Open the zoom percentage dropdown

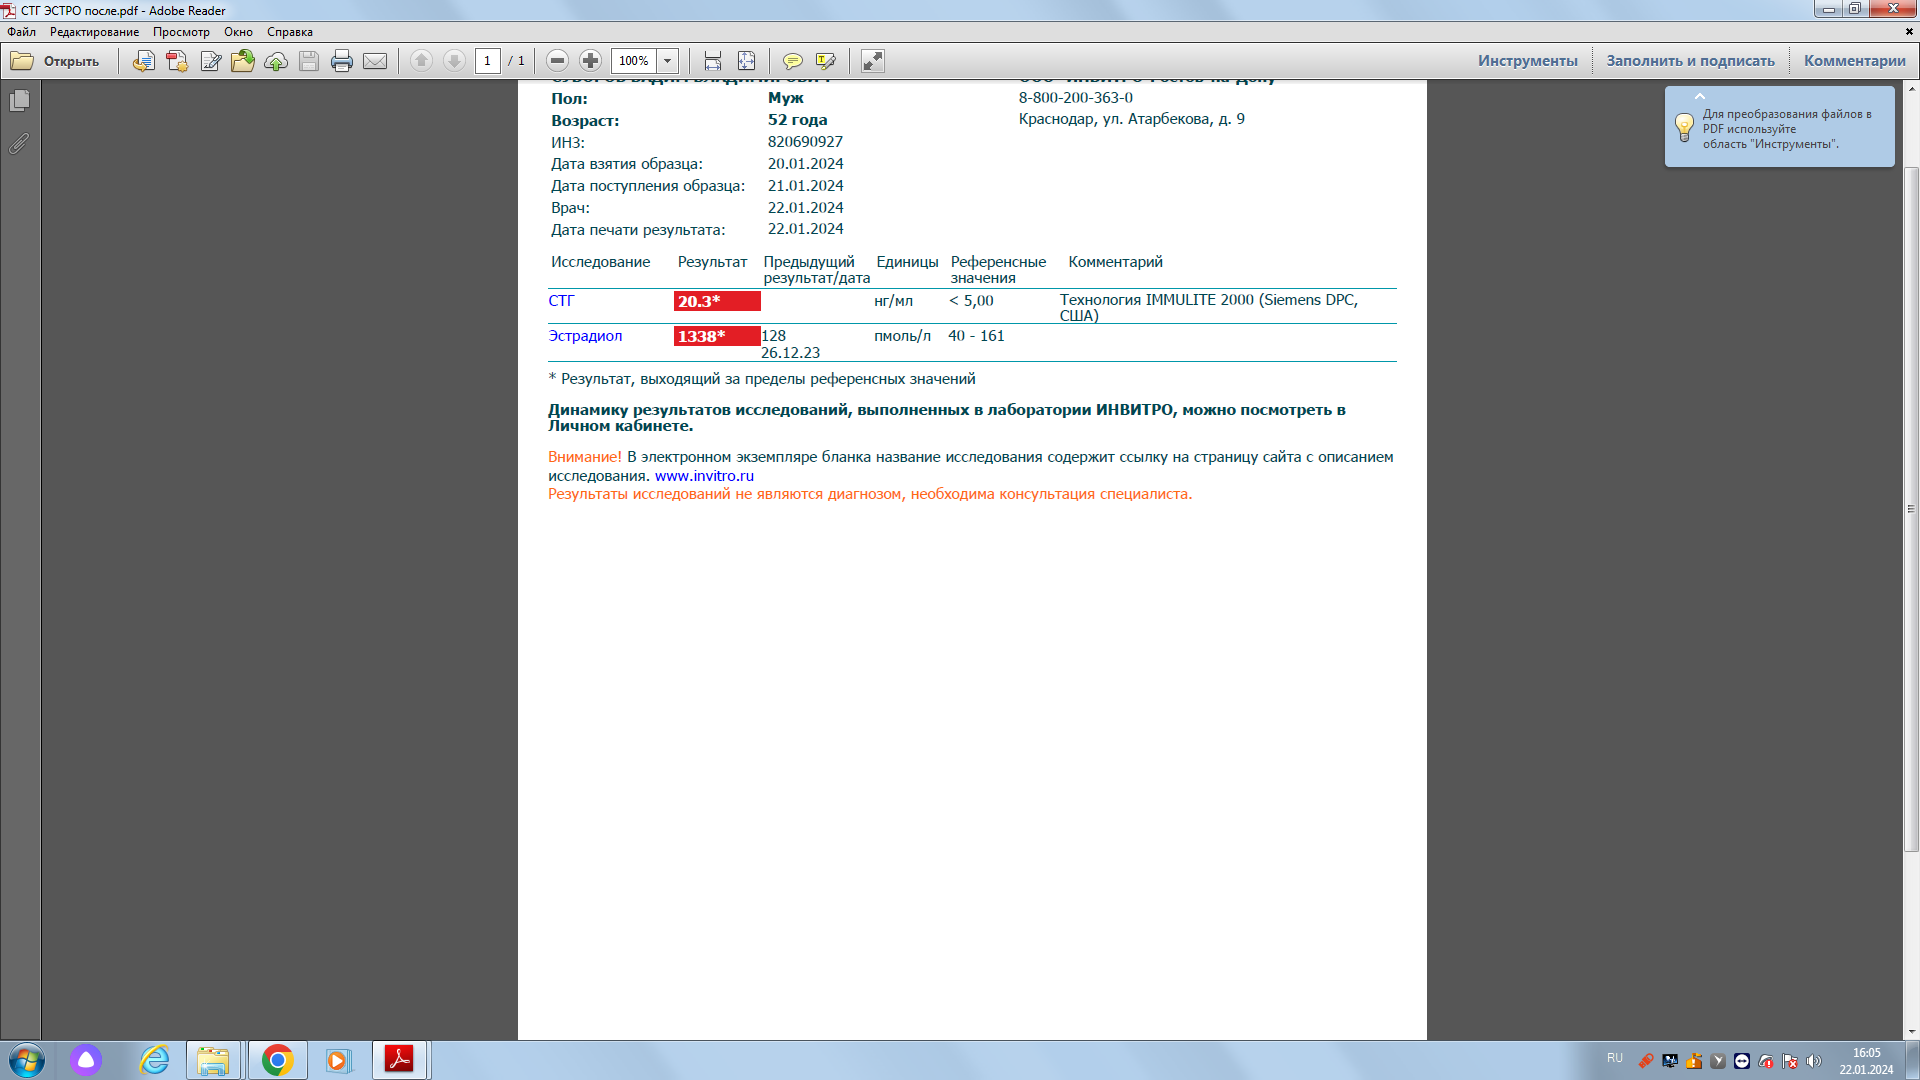click(x=667, y=61)
